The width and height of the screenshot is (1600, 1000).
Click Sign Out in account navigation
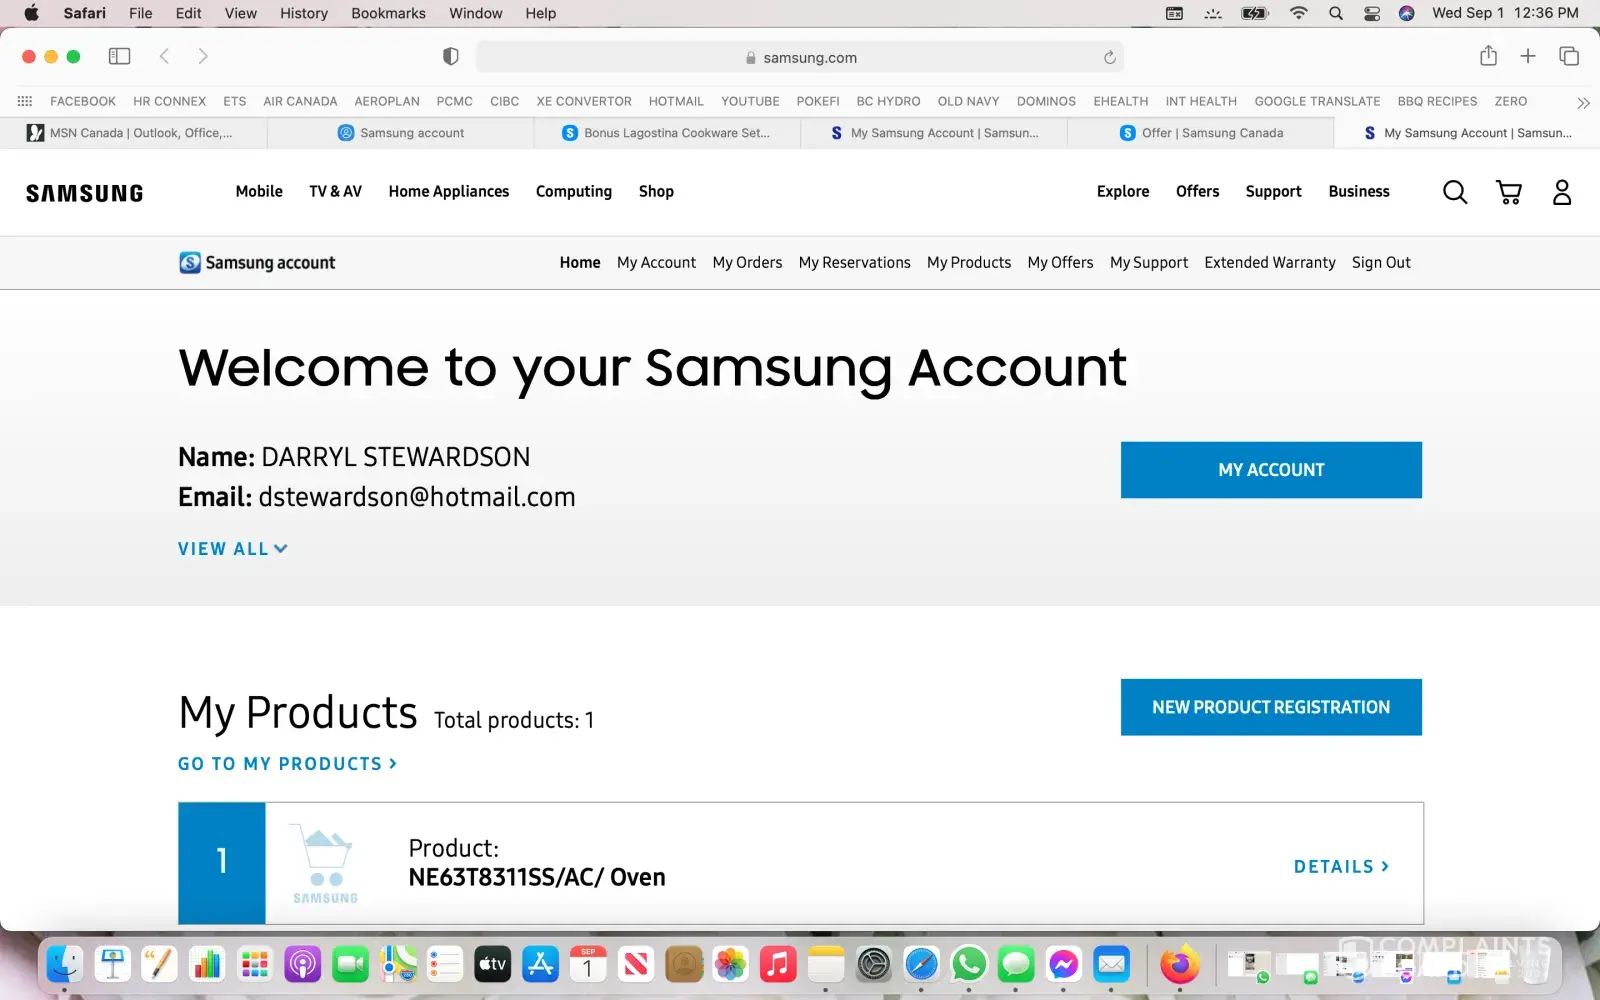pyautogui.click(x=1381, y=263)
